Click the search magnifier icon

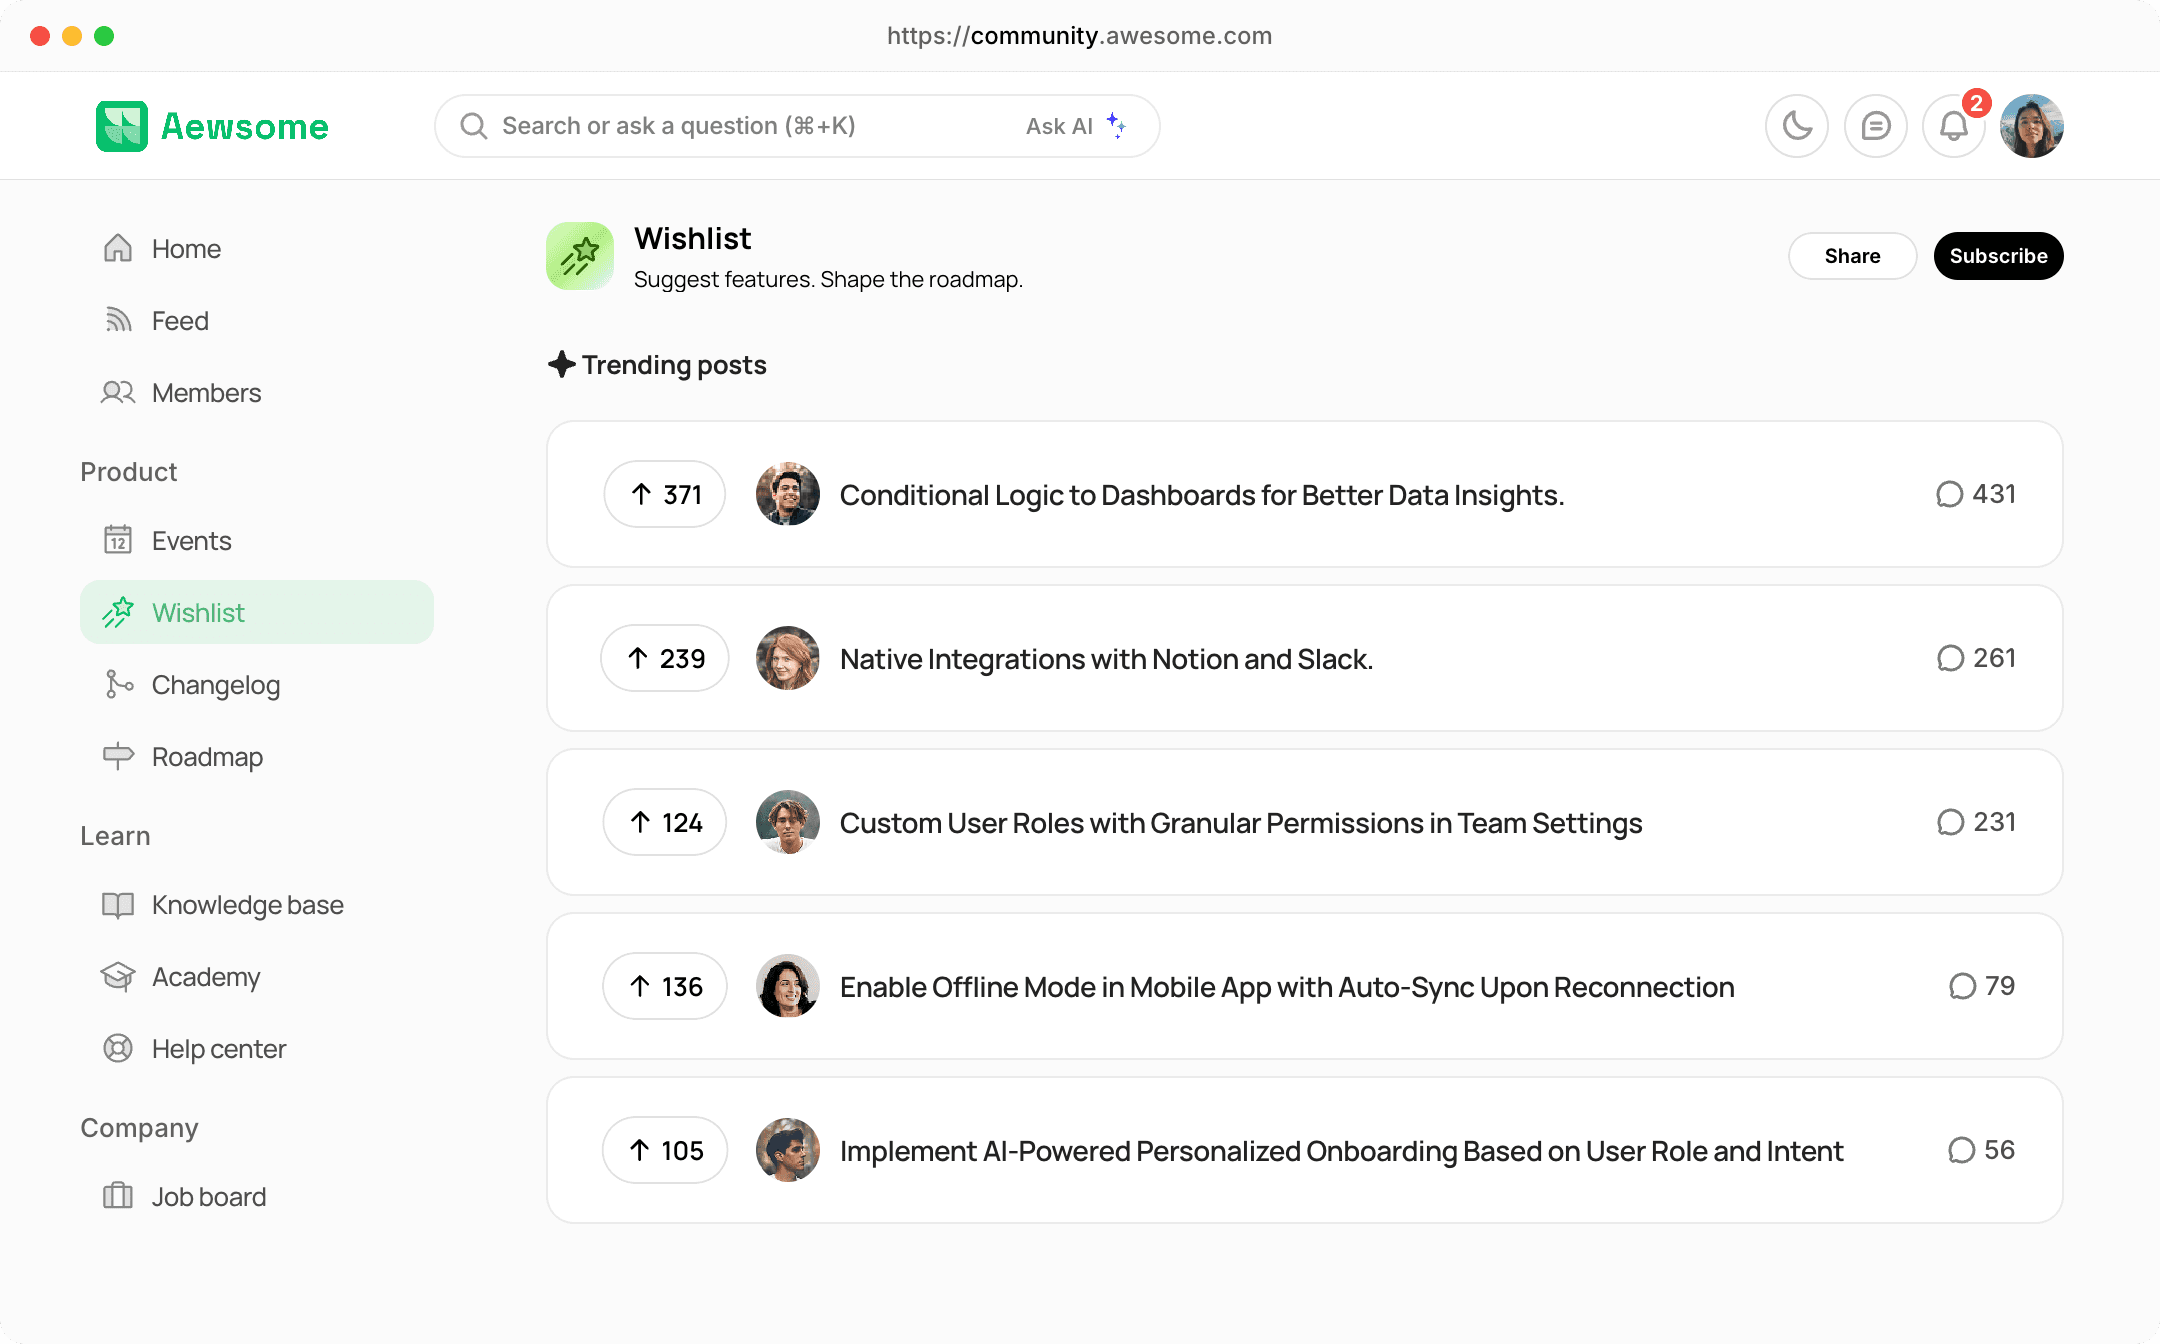(473, 126)
